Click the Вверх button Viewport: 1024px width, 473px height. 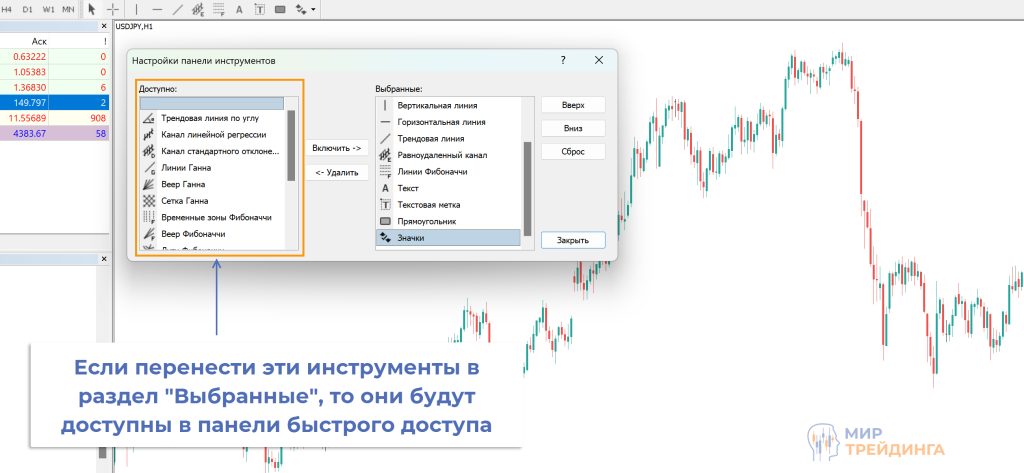(x=573, y=105)
